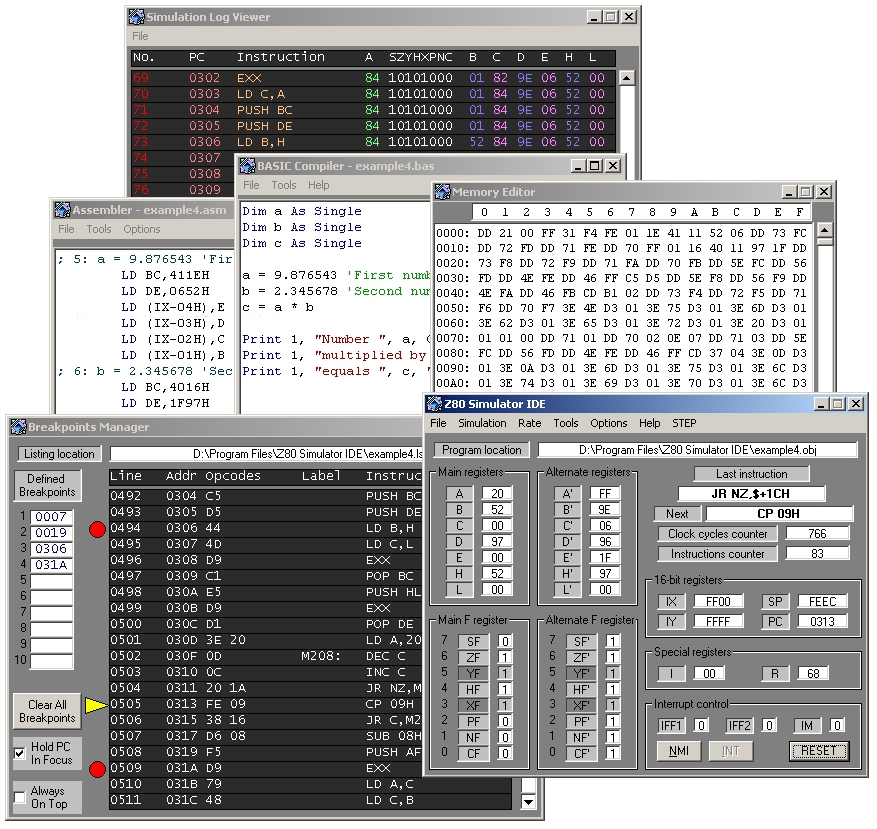Click the Clock cycles counter button

click(717, 534)
